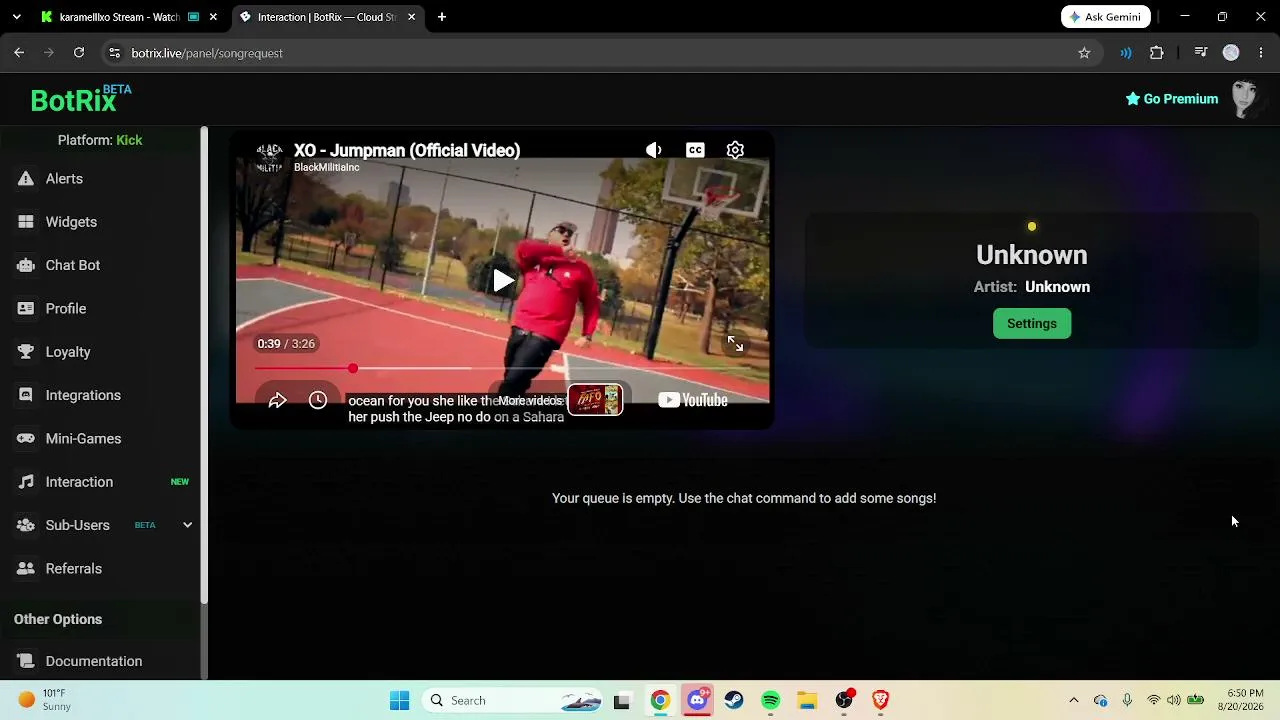Open Spotify from the taskbar
Viewport: 1280px width, 720px height.
coord(770,701)
